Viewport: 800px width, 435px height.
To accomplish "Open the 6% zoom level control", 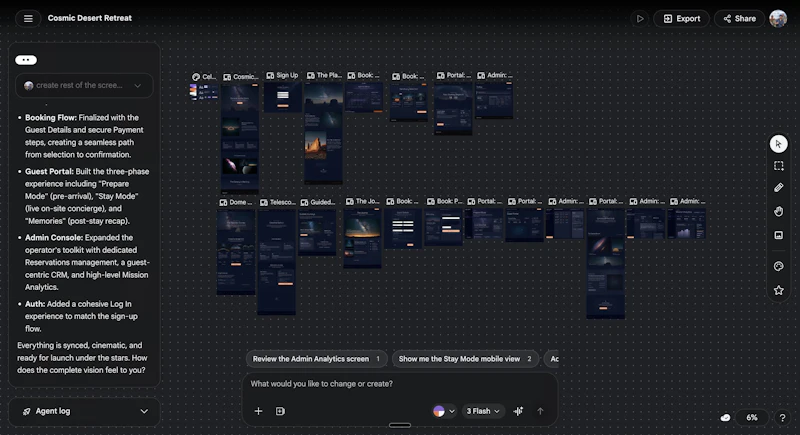I will pyautogui.click(x=752, y=418).
